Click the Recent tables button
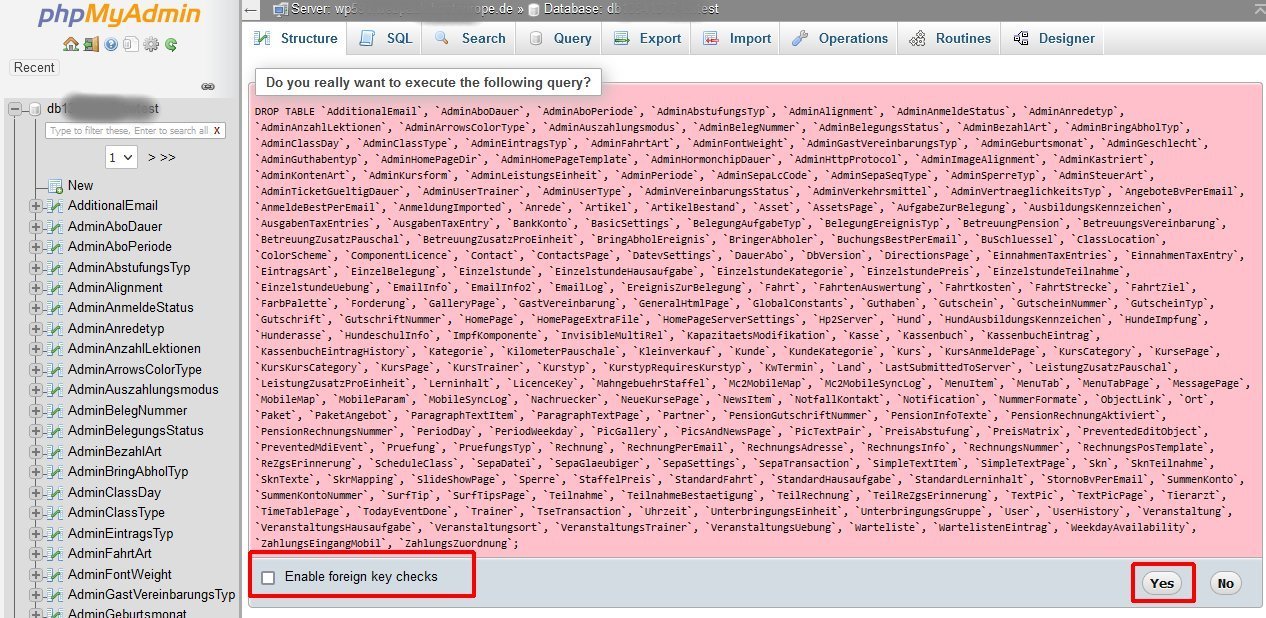Image resolution: width=1266 pixels, height=618 pixels. coord(34,67)
